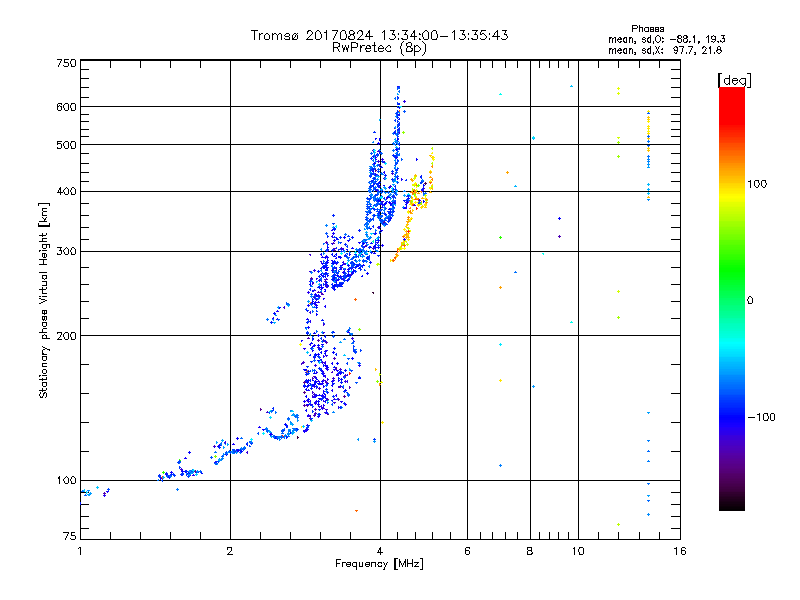Click the y-axis tick label '400'
This screenshot has width=800, height=600.
click(66, 191)
